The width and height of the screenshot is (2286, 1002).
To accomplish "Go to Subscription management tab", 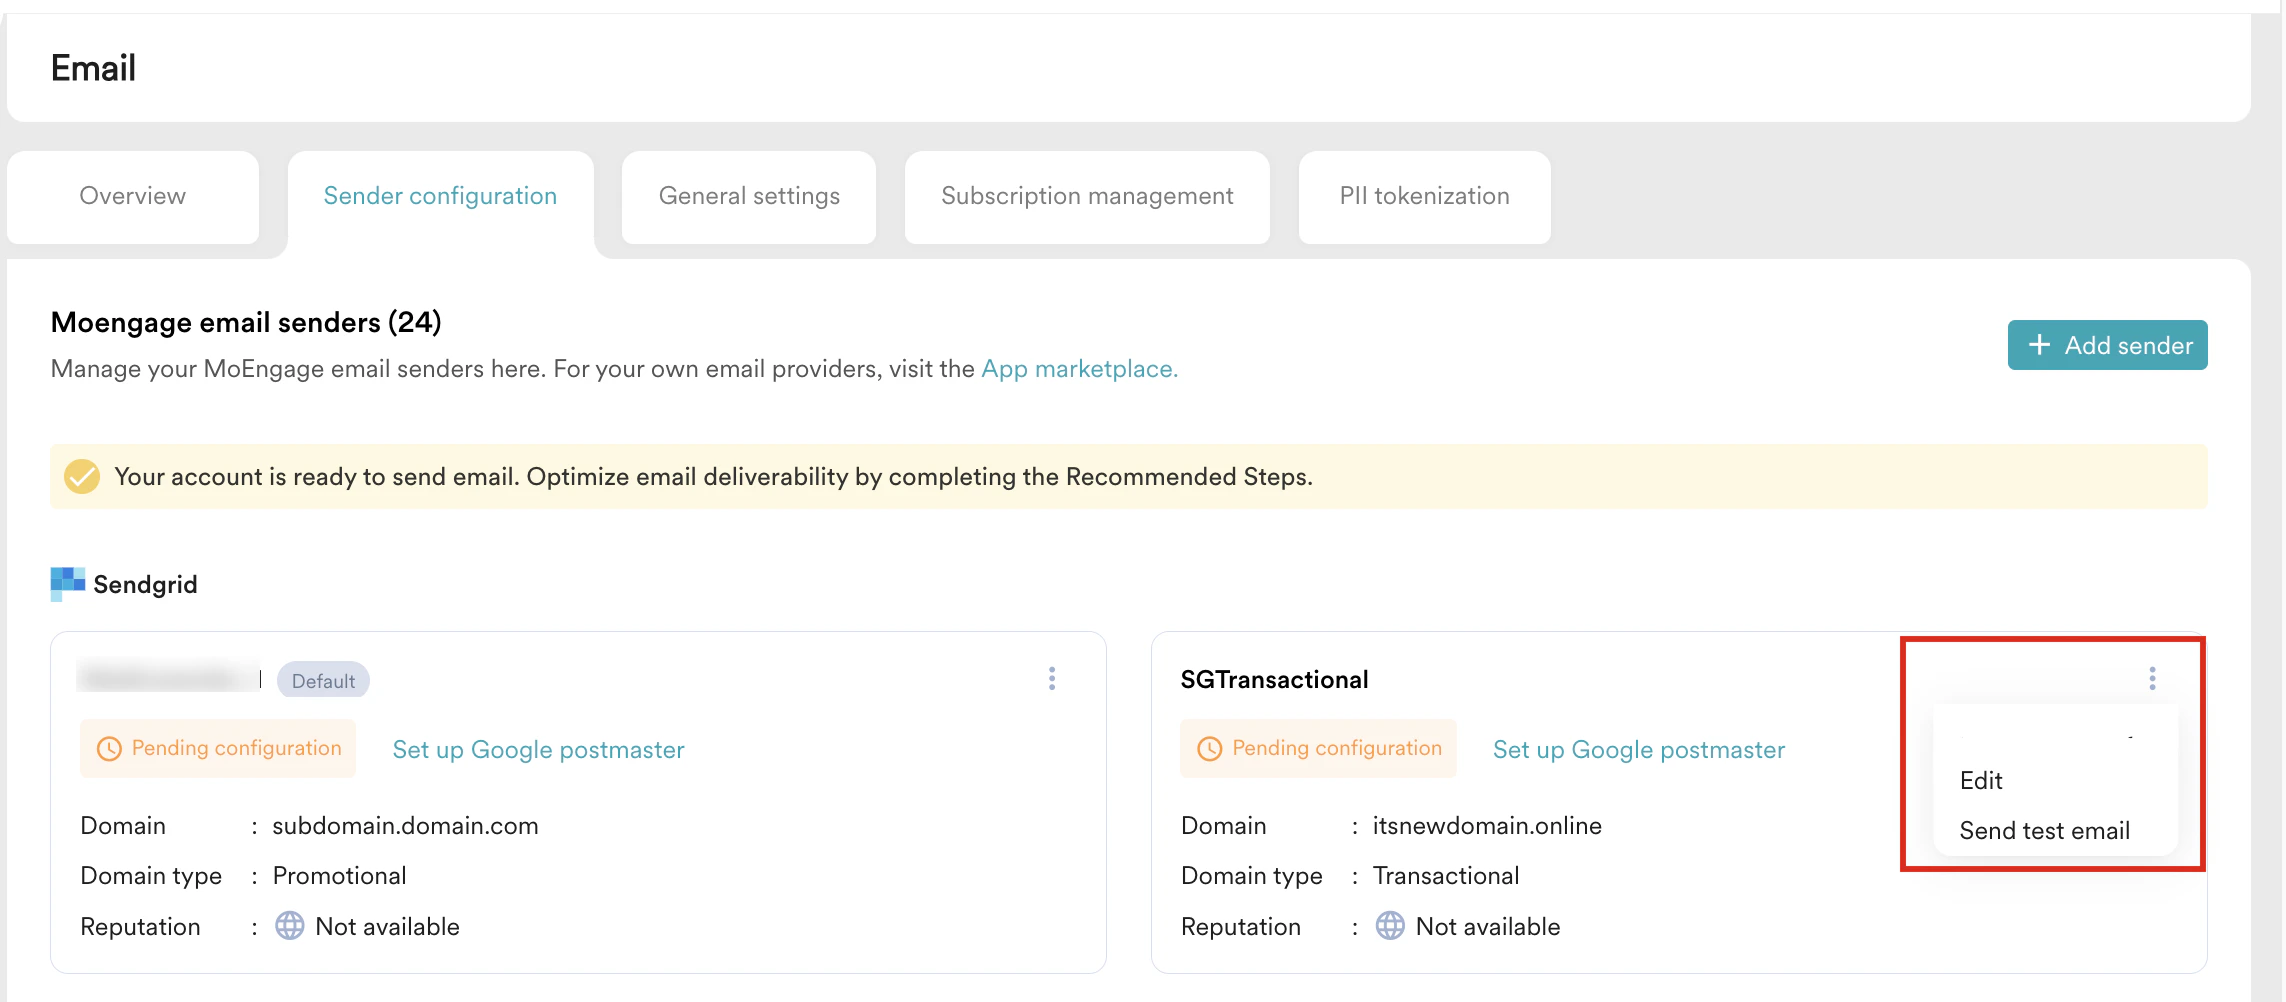I will click(1087, 196).
